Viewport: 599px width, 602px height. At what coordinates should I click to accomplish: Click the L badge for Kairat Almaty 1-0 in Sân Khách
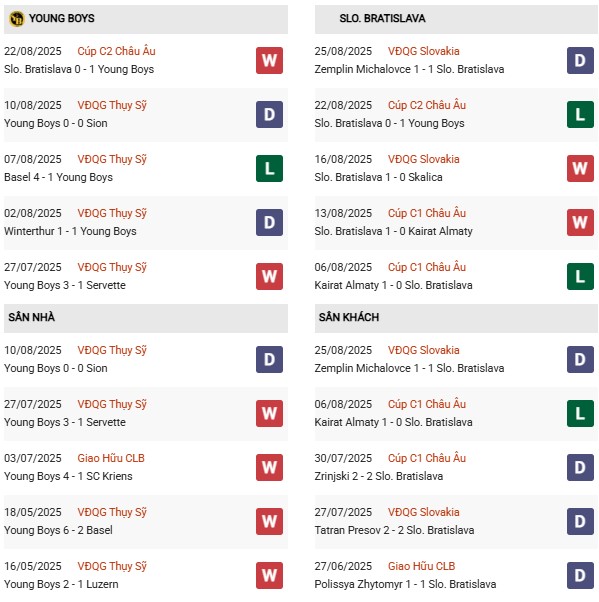point(580,413)
